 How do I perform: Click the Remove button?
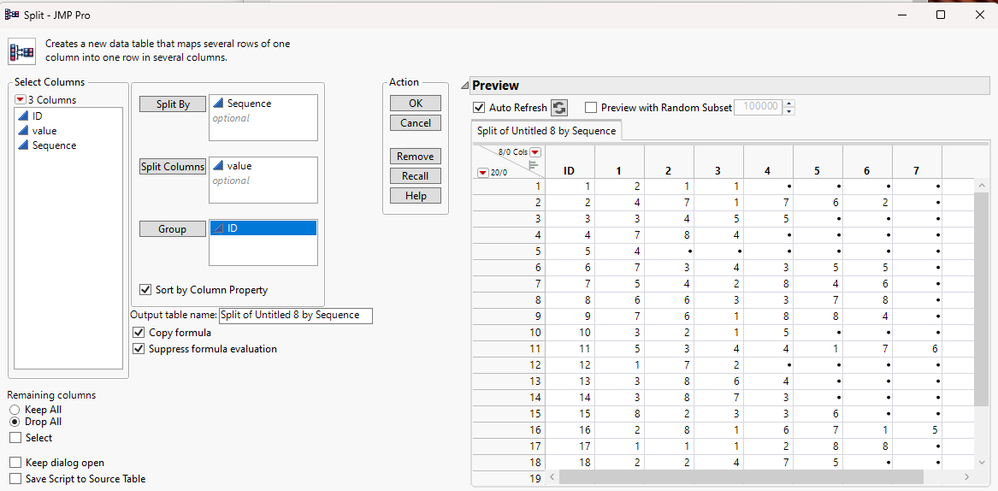click(x=416, y=156)
